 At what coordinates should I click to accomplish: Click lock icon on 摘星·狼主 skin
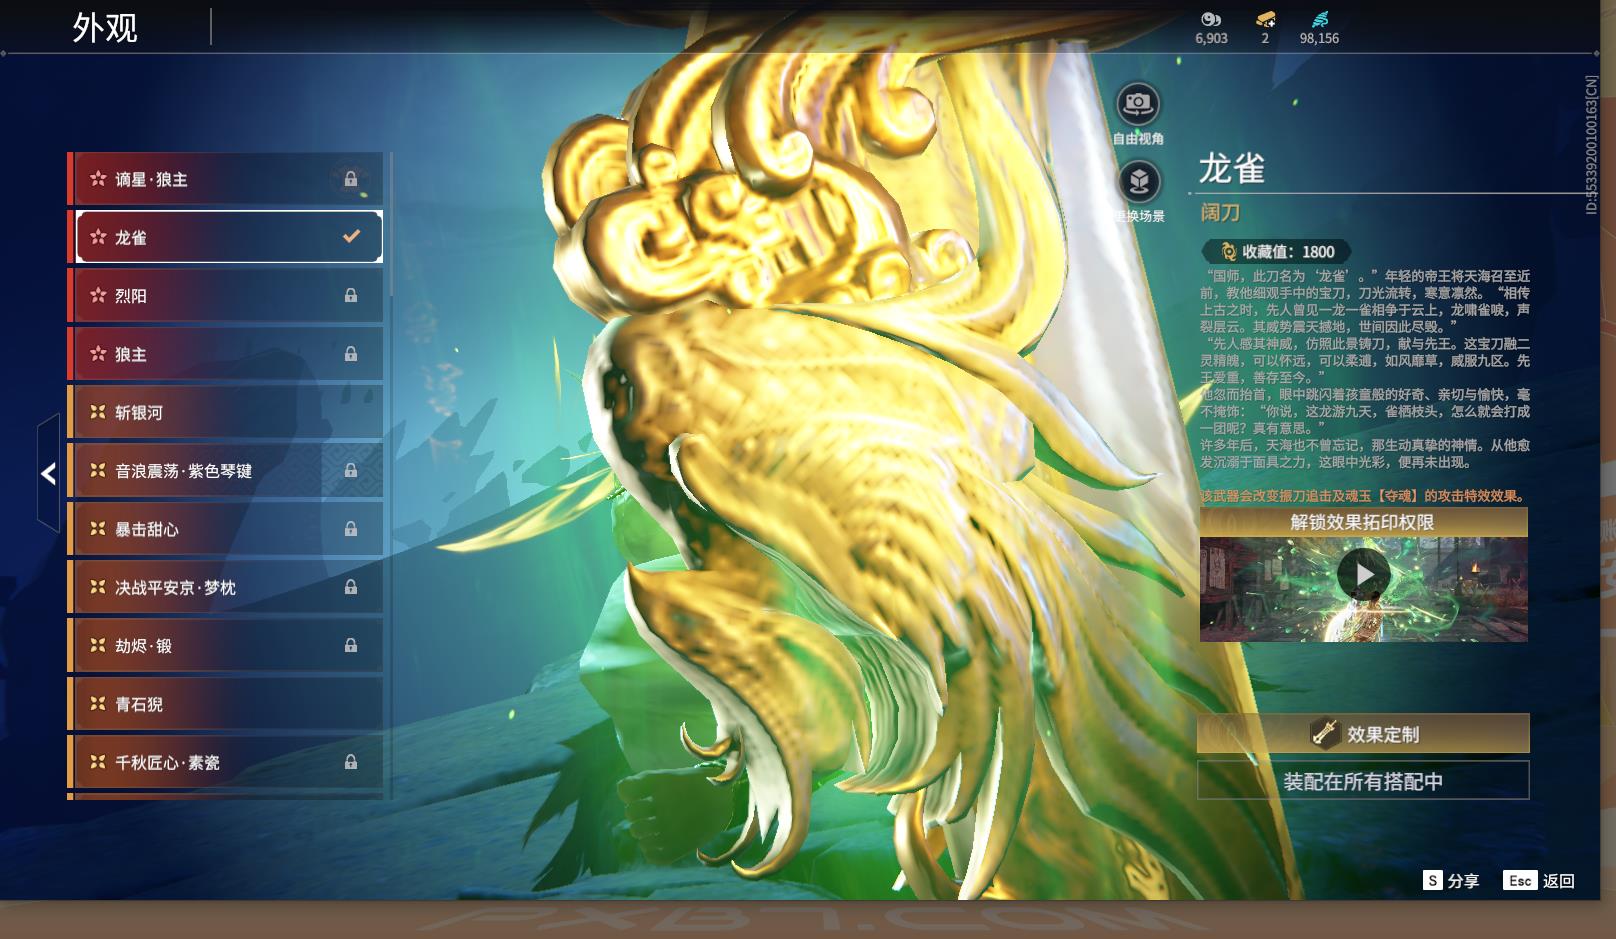point(351,179)
